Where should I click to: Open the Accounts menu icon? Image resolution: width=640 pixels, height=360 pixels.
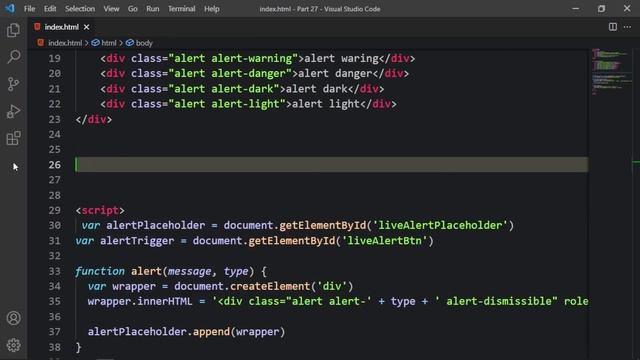(x=13, y=318)
